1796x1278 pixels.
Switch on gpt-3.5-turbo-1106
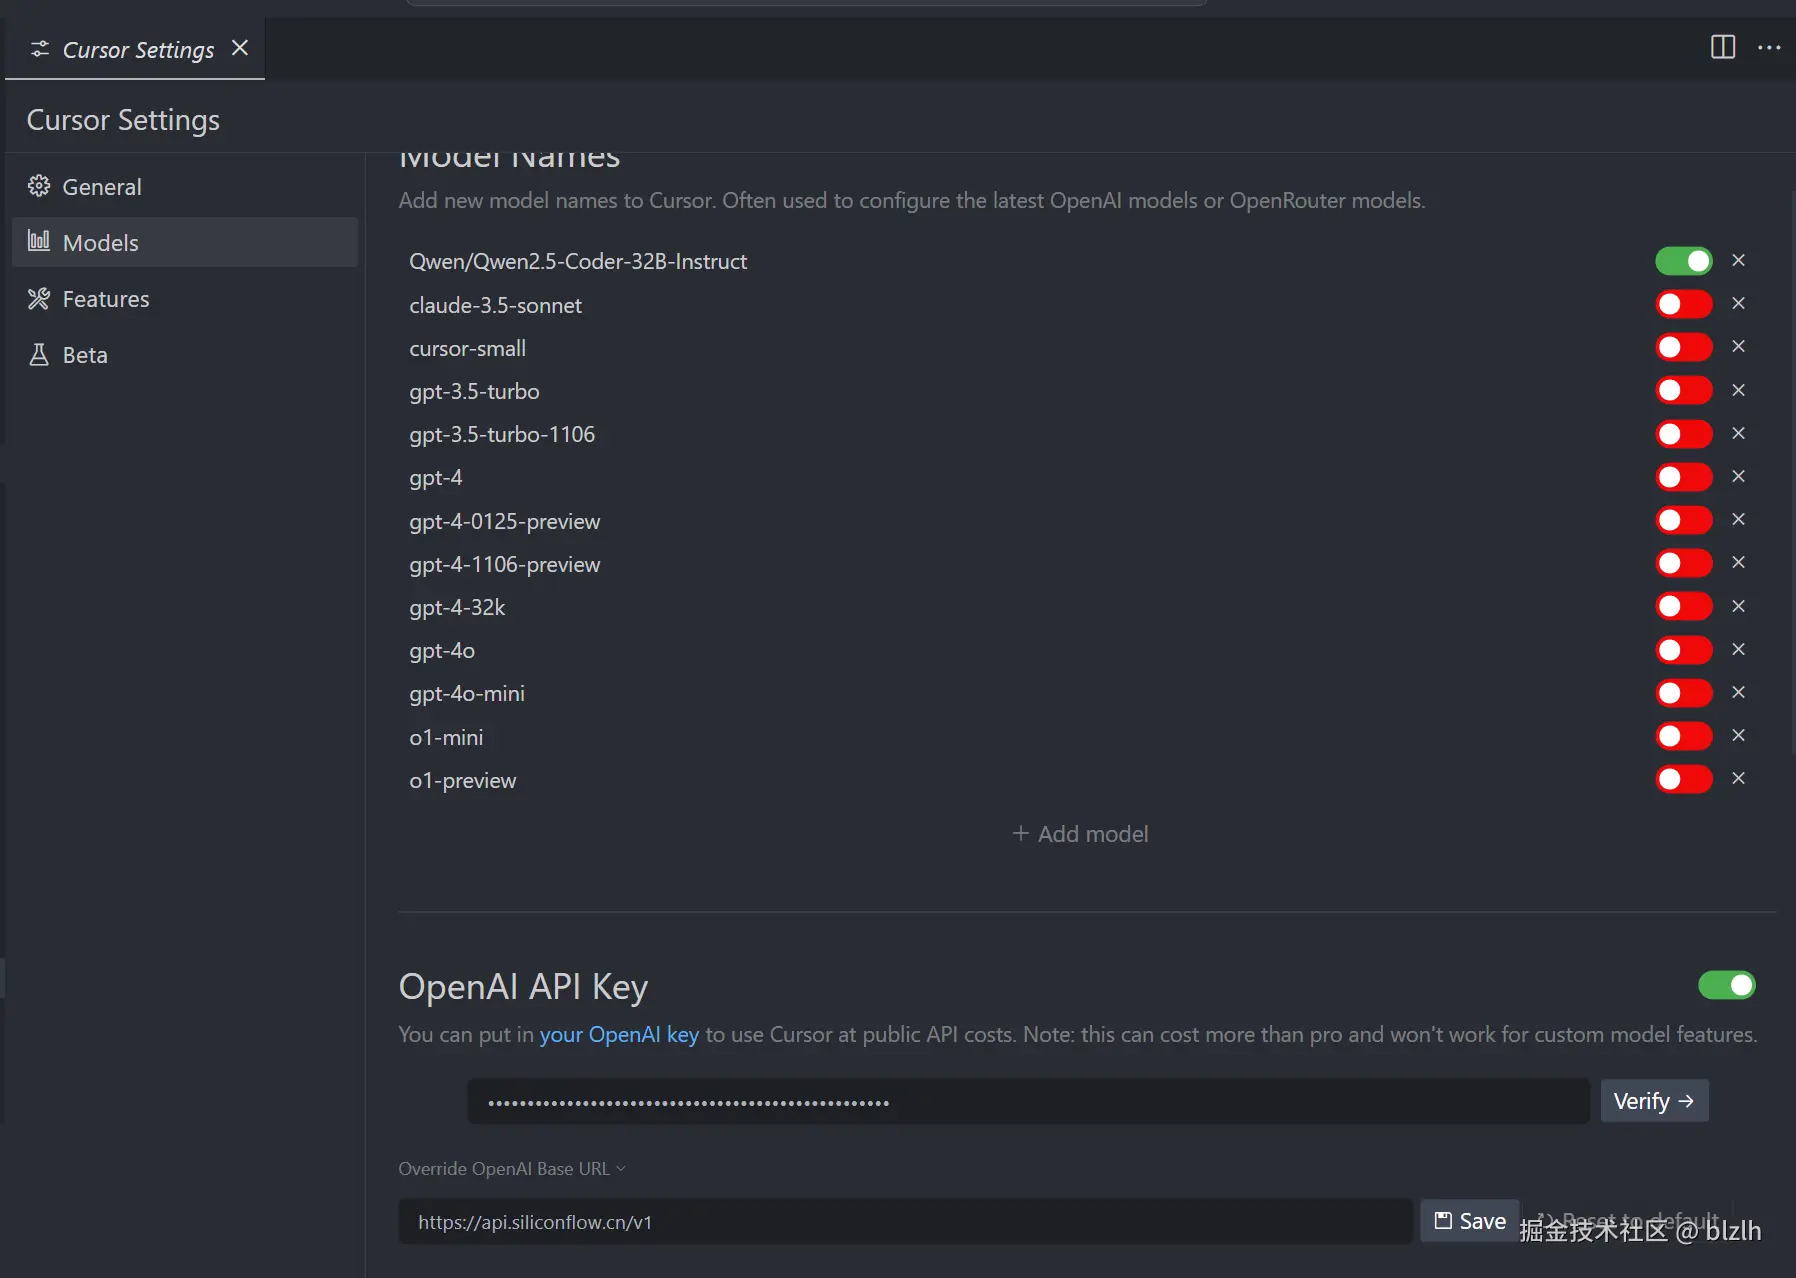1684,434
